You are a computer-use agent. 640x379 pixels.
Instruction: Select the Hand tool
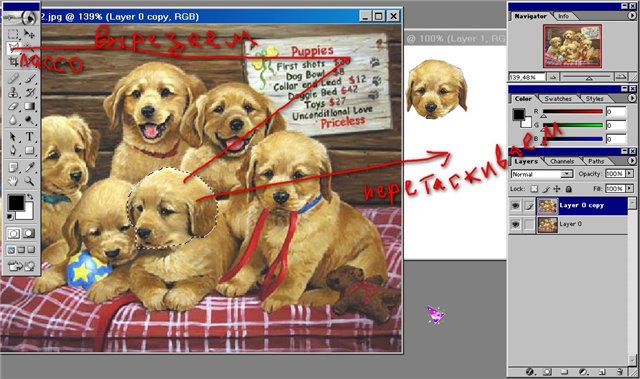click(13, 181)
